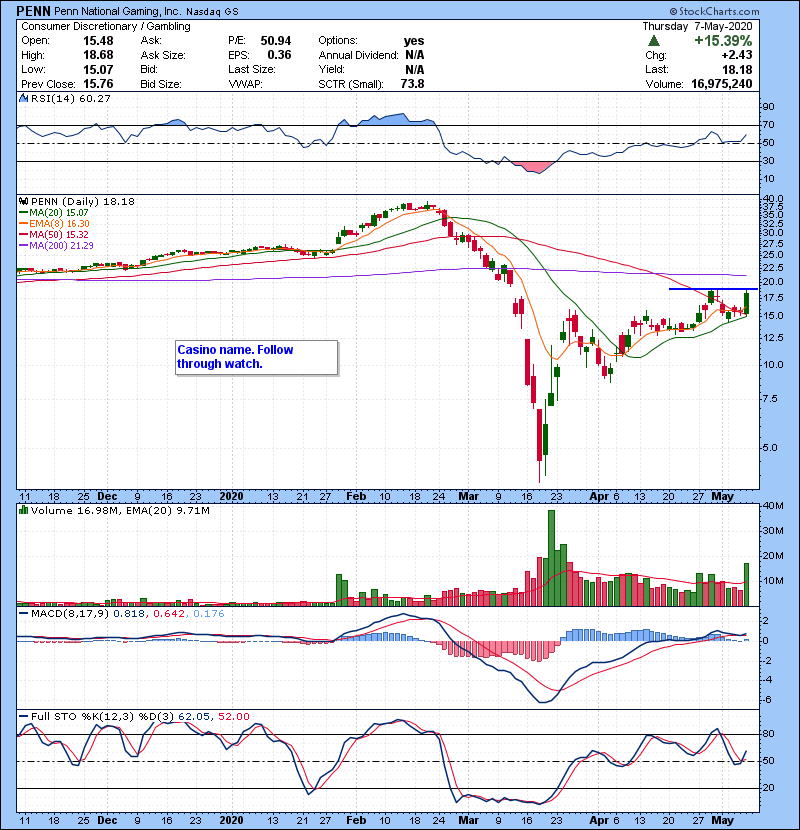800x830 pixels.
Task: Click the 'Casino name. Follow through watch.' annotation box
Action: pyautogui.click(x=256, y=357)
